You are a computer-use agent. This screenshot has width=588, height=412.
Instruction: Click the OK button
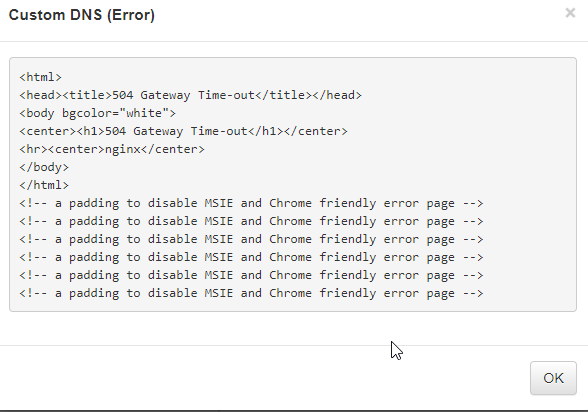(553, 378)
